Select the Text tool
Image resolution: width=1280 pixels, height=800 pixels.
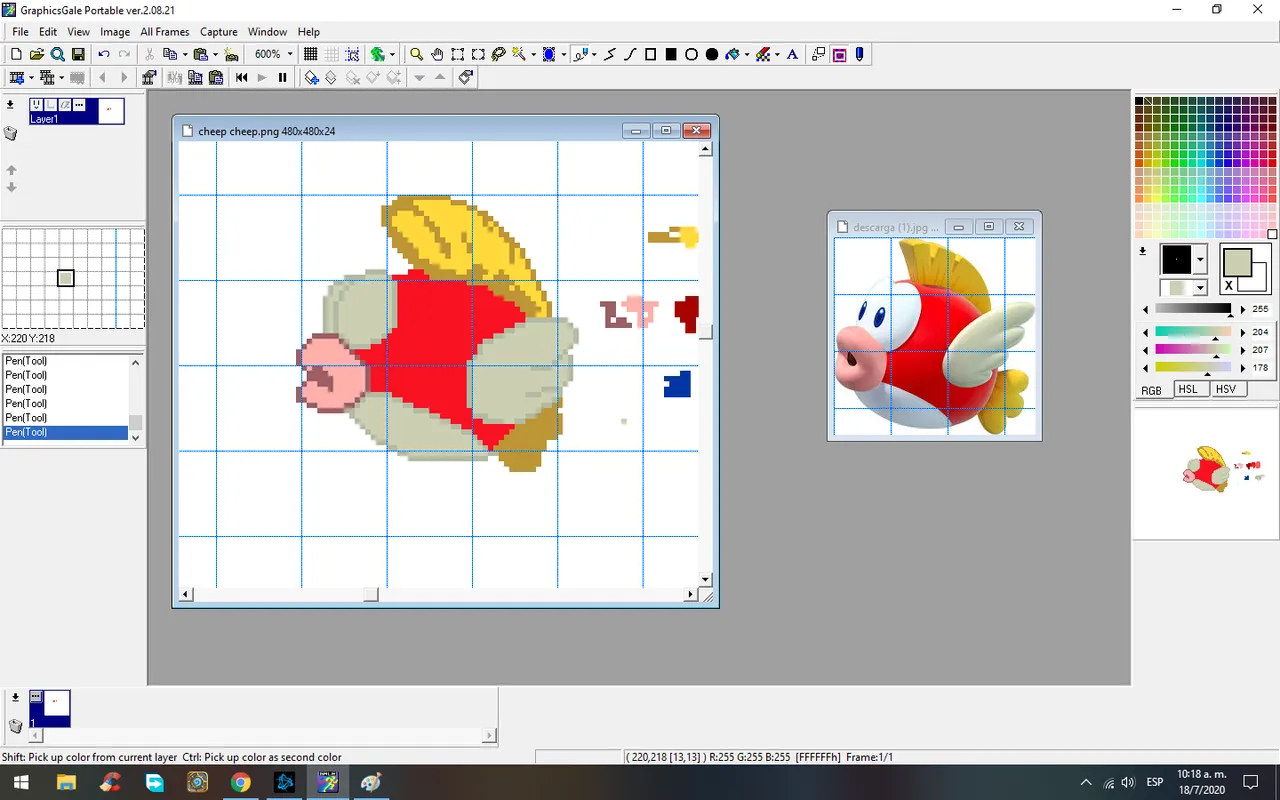click(x=792, y=54)
